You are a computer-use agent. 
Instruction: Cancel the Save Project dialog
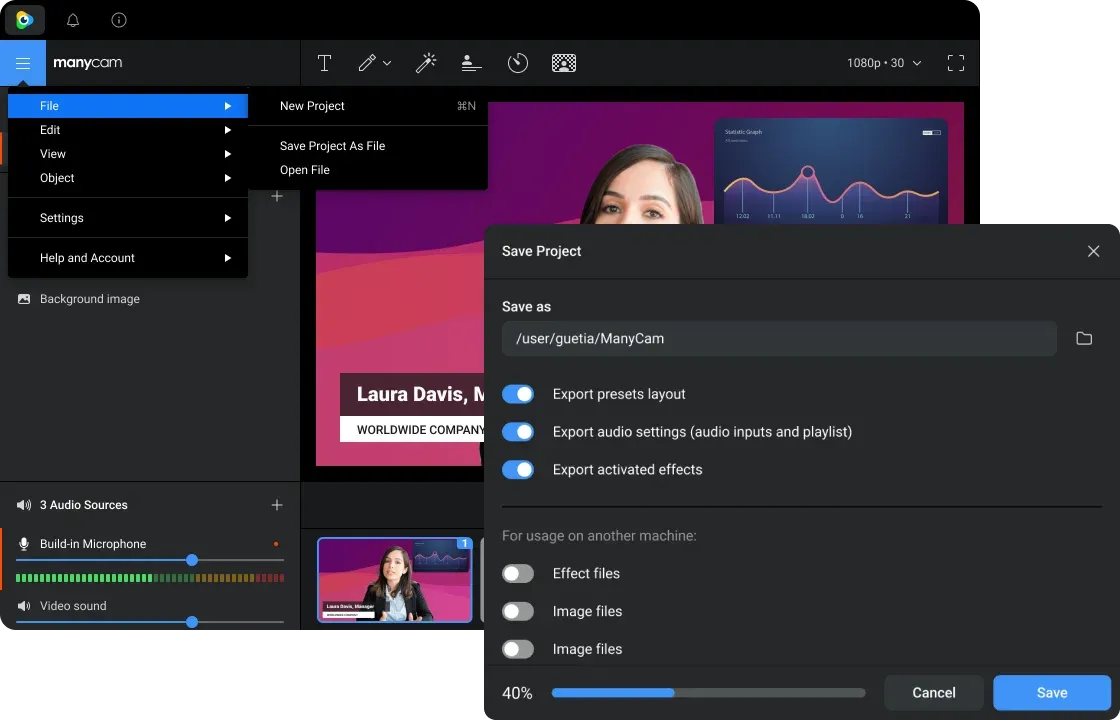933,693
